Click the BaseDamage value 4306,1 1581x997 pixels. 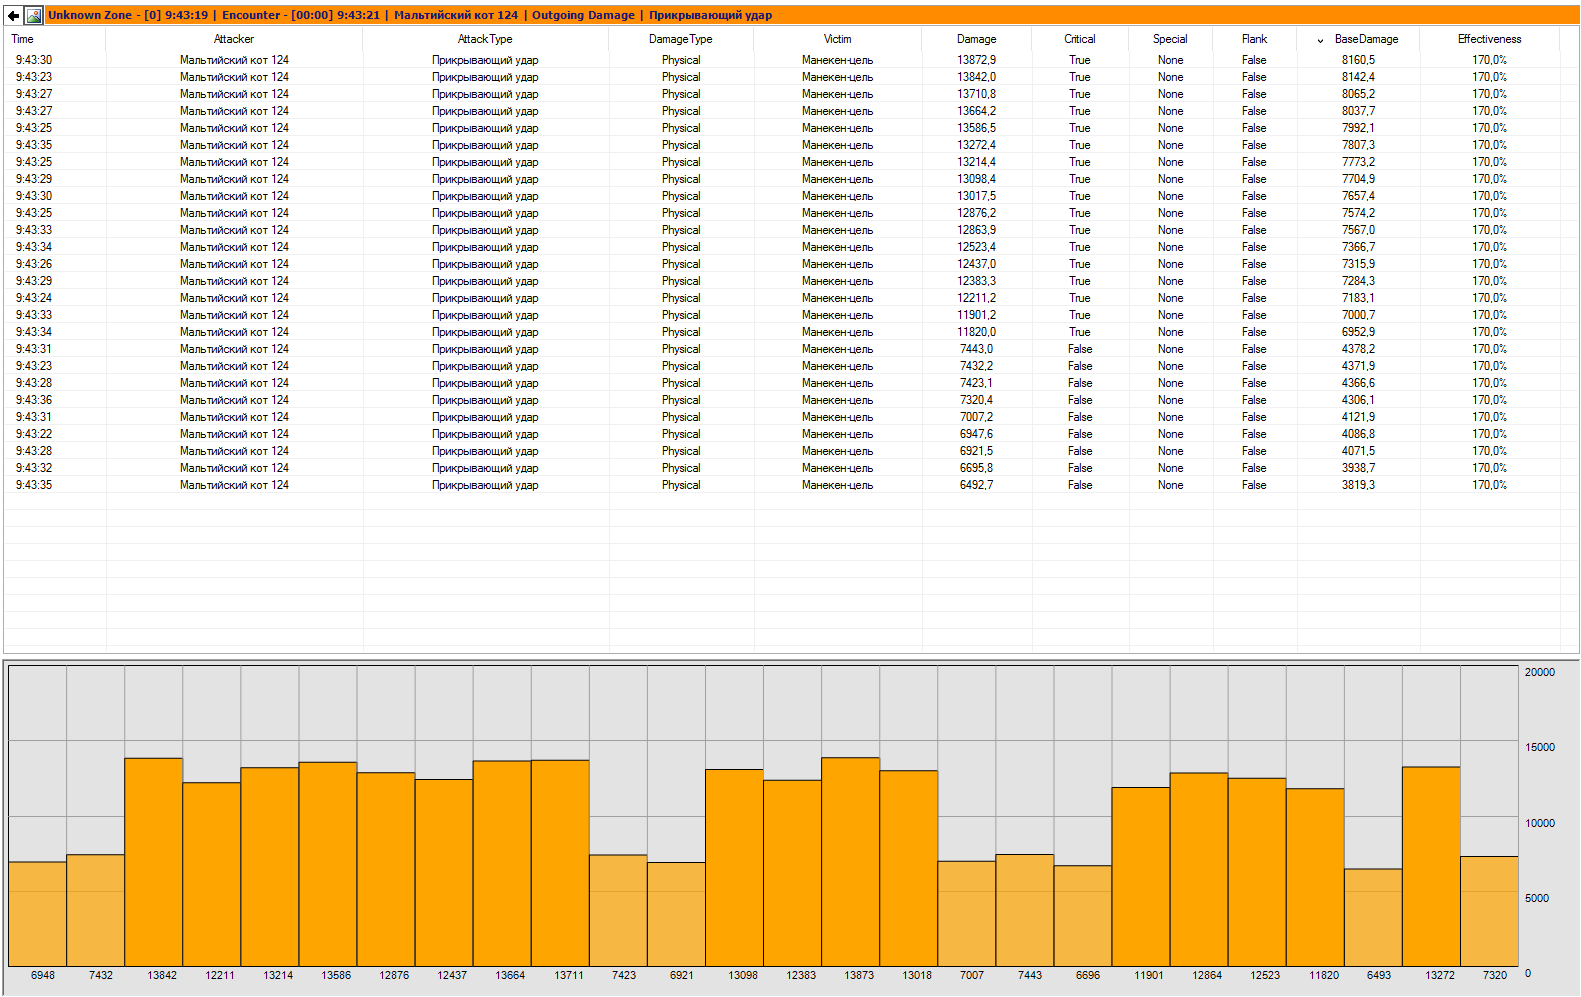coord(1358,400)
